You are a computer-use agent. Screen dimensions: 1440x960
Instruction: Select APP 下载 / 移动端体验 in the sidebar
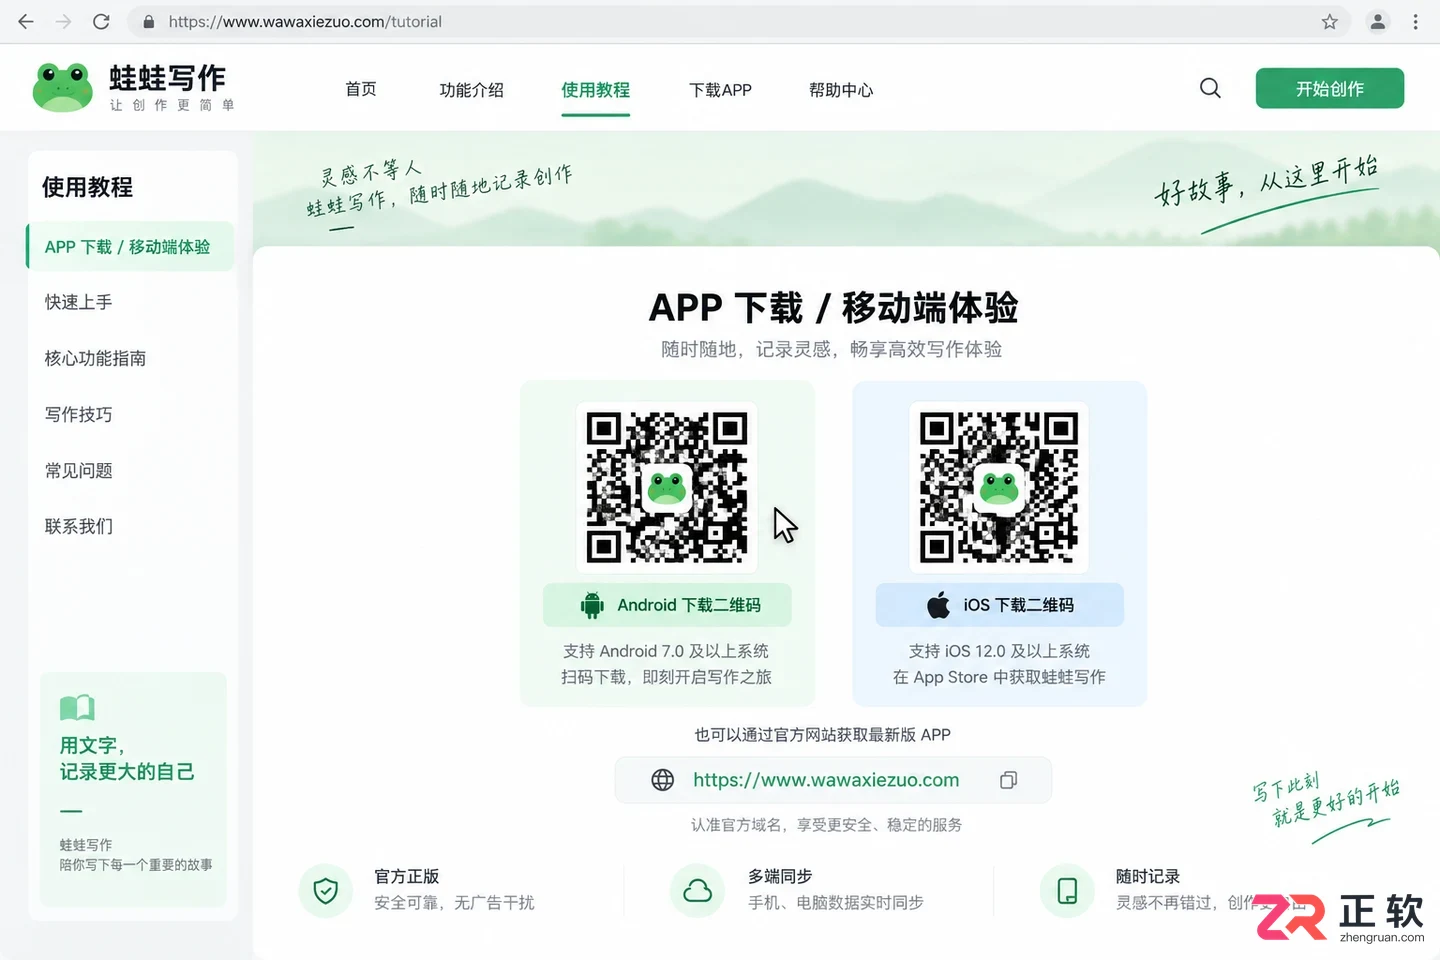point(130,247)
